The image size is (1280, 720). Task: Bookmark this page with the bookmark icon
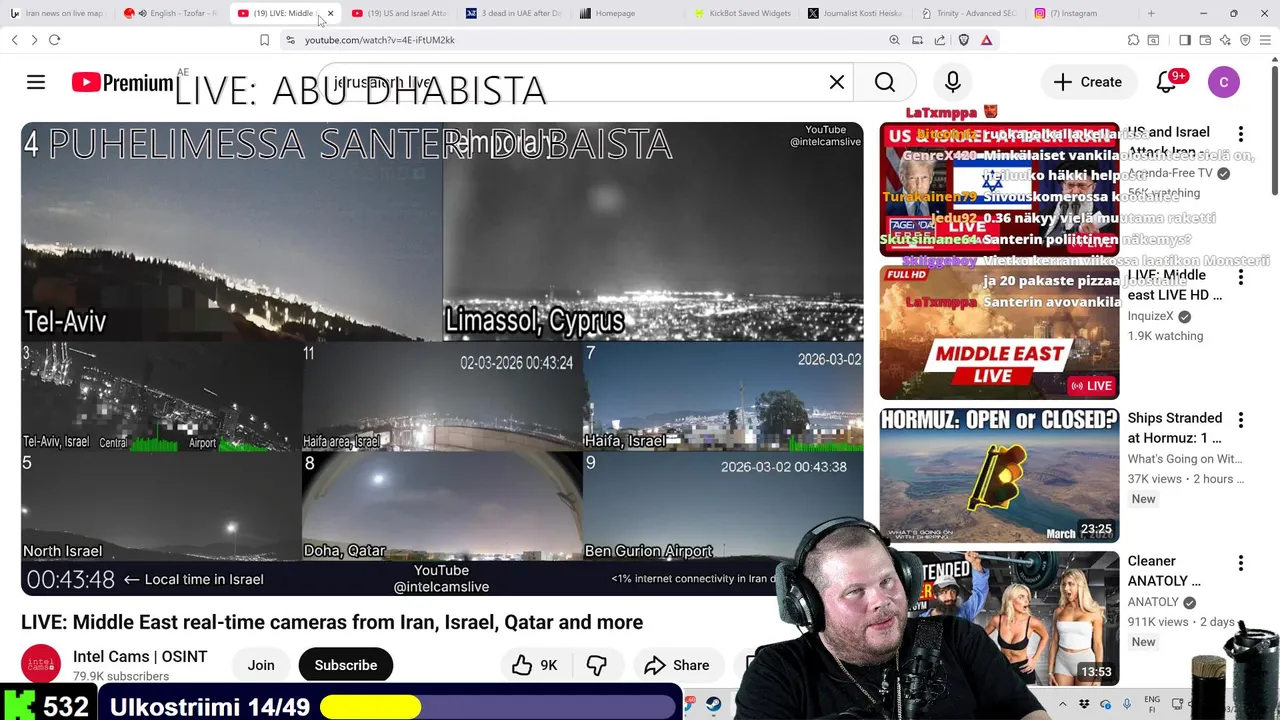(264, 40)
